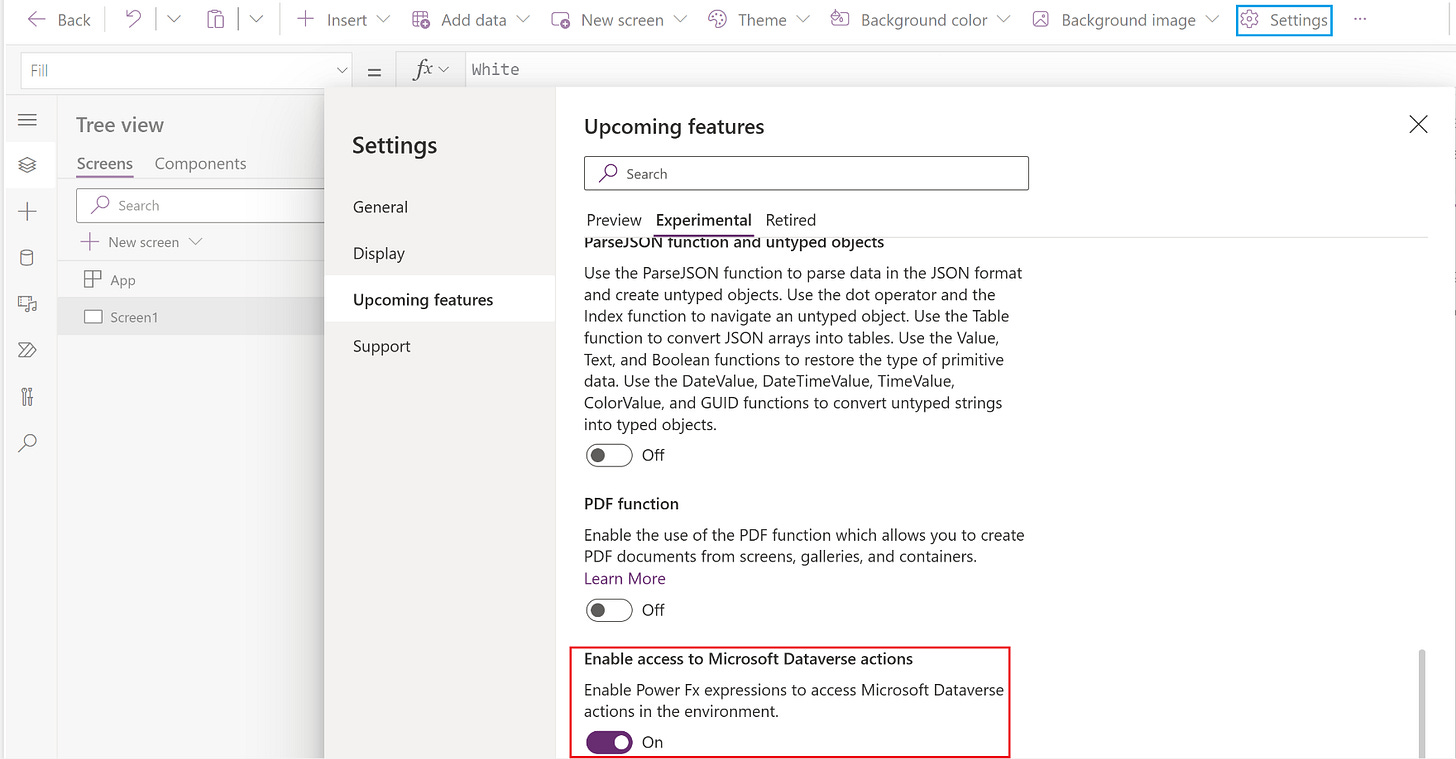Toggle the ParseJSON function switch
Image resolution: width=1456 pixels, height=759 pixels.
pyautogui.click(x=610, y=455)
